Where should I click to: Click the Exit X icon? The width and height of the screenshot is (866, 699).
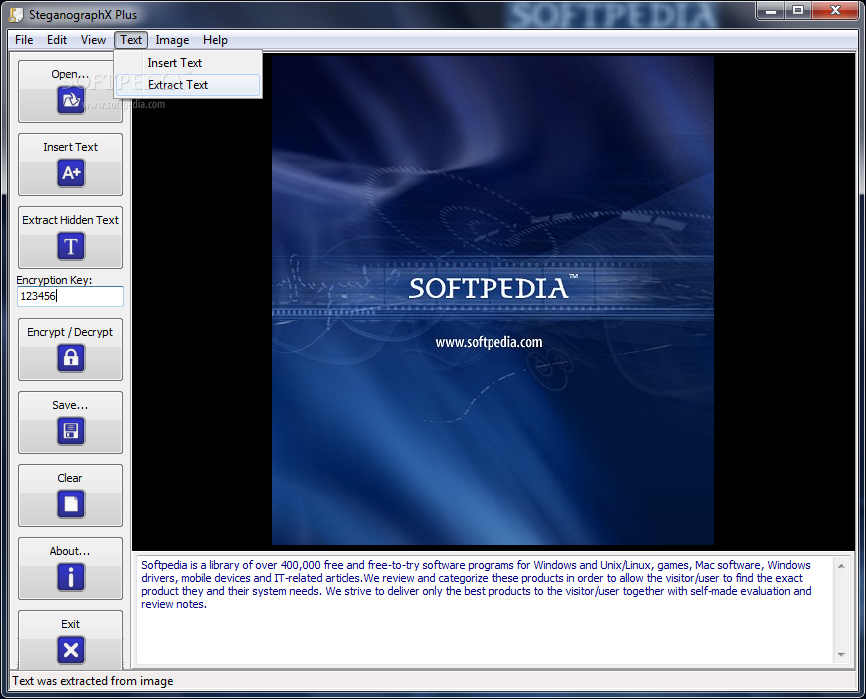tap(71, 650)
